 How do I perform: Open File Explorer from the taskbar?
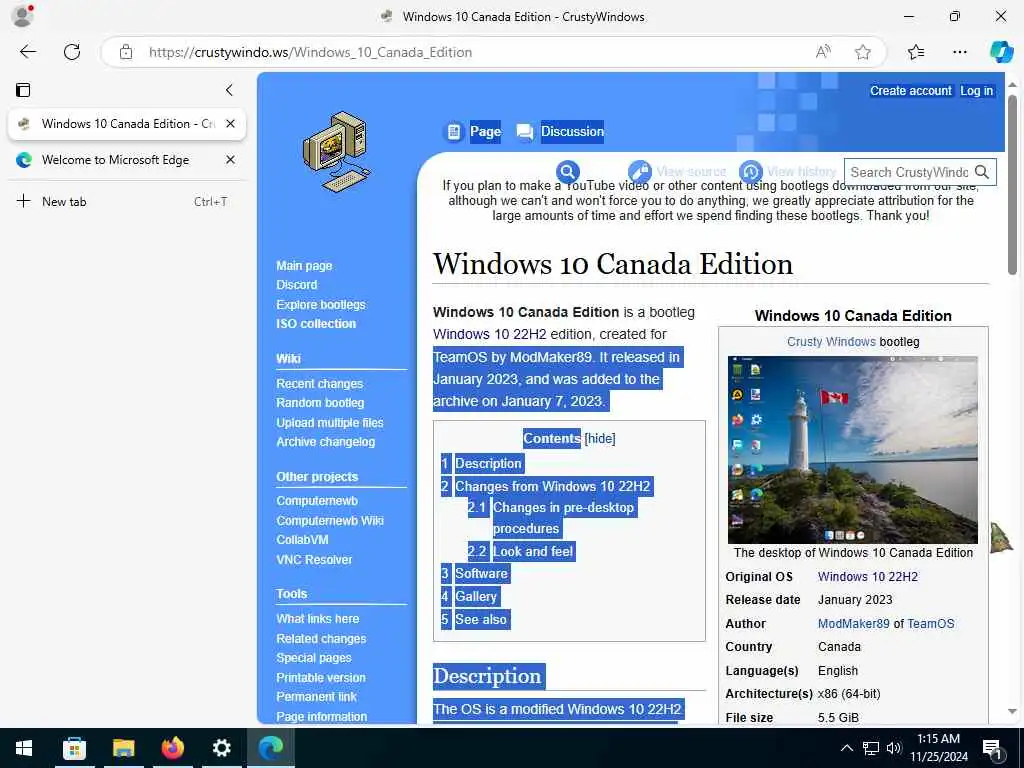point(123,748)
